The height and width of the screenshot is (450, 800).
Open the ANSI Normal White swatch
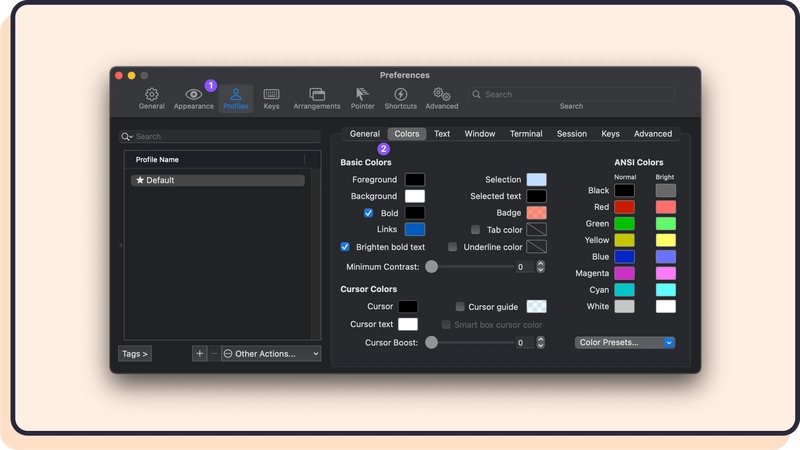pos(624,306)
